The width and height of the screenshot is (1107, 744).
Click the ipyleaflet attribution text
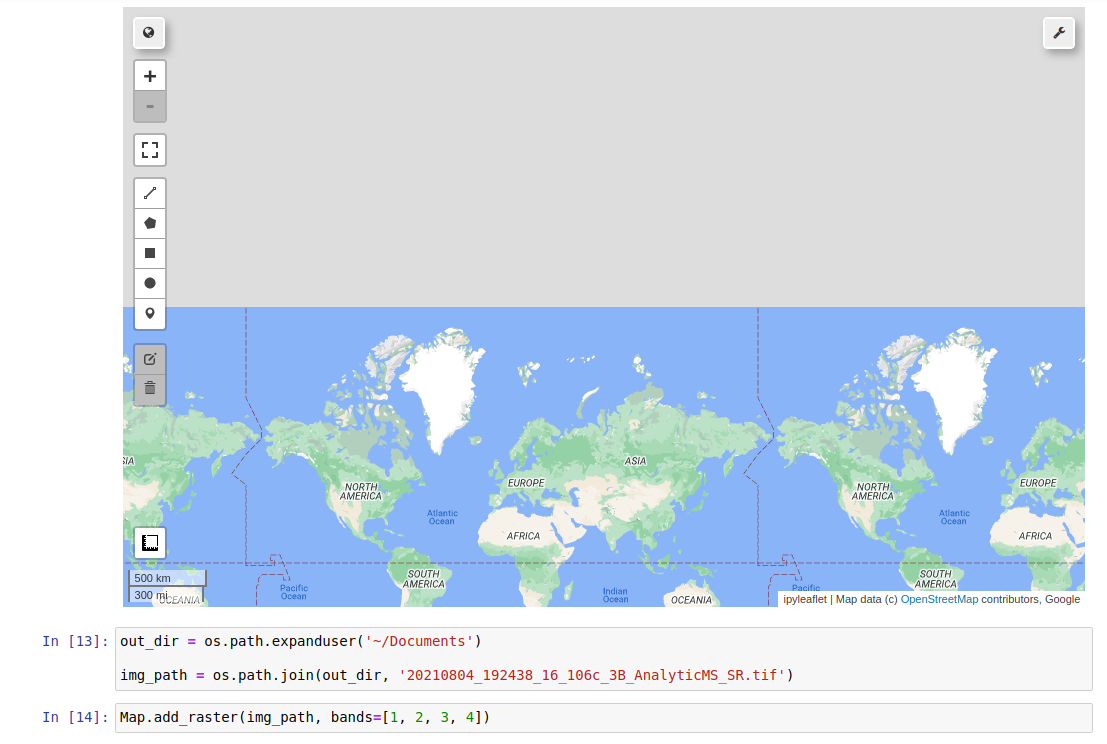pos(801,599)
